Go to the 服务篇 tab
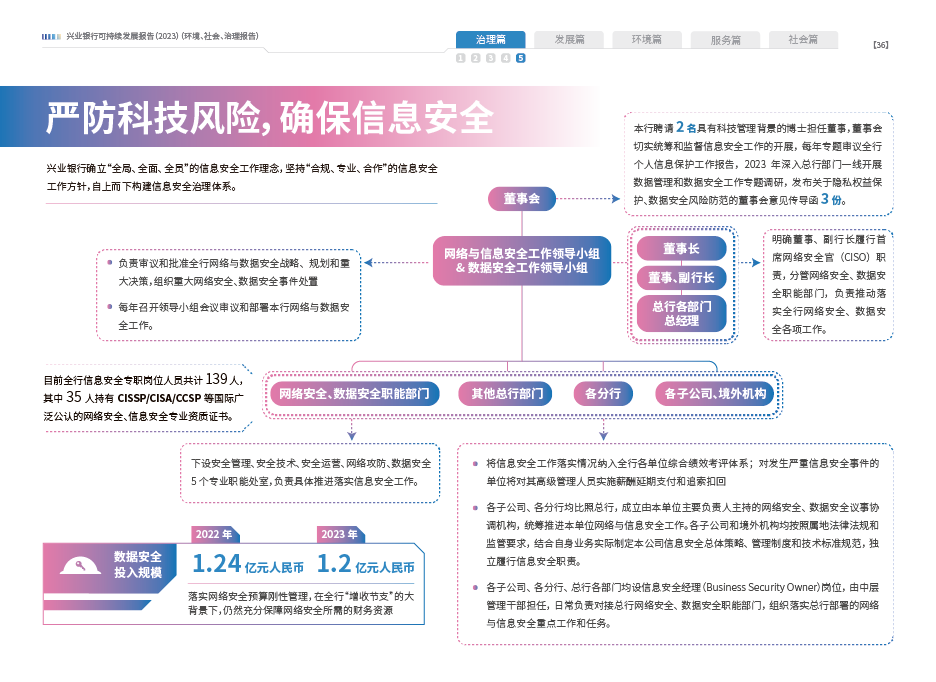936x682 pixels. (725, 40)
